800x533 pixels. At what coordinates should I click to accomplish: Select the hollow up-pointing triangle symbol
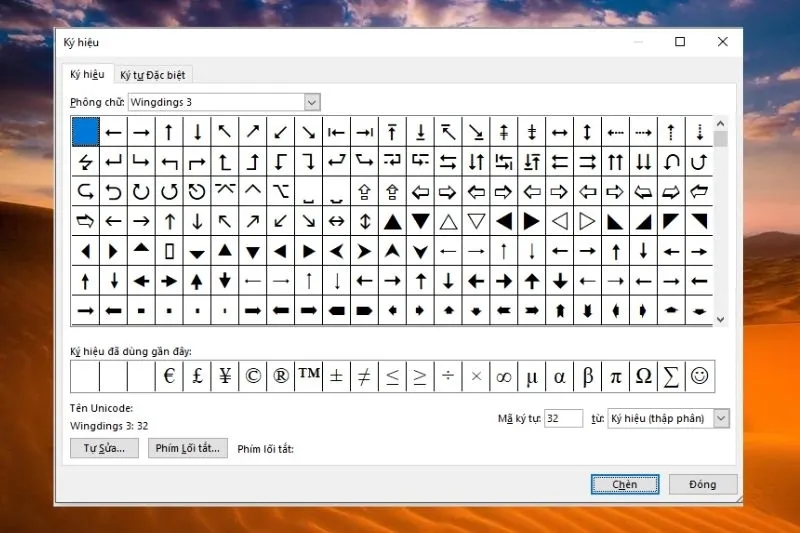point(448,221)
